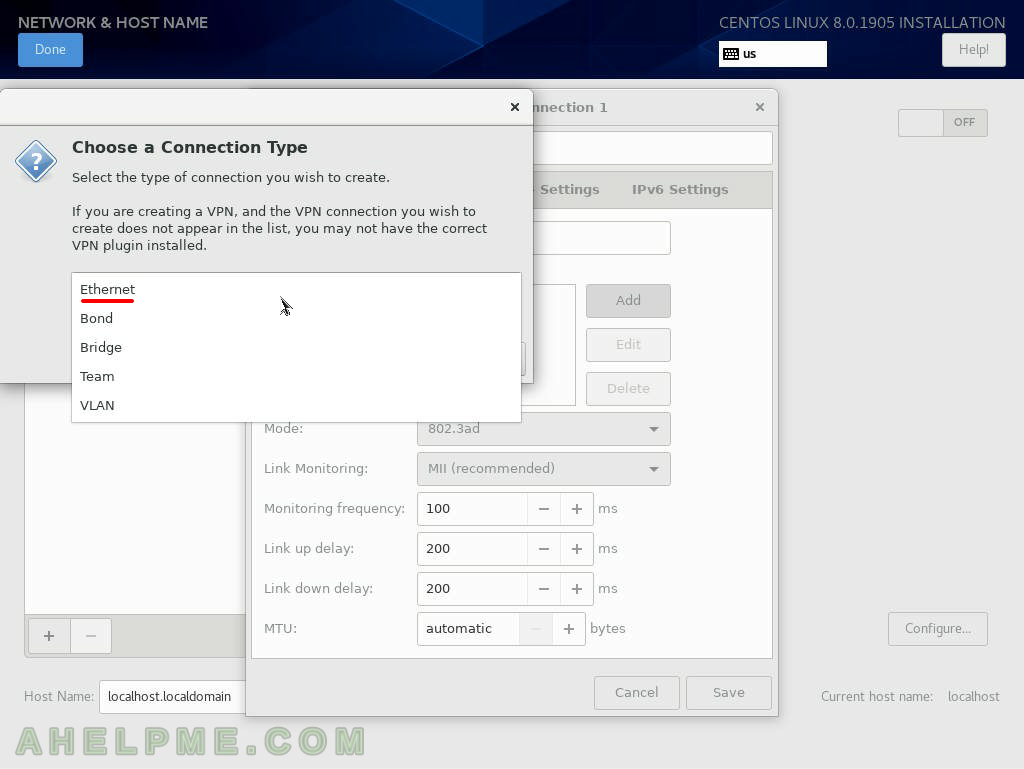The height and width of the screenshot is (769, 1024).
Task: Switch to the IPv6 Settings tab
Action: point(680,190)
